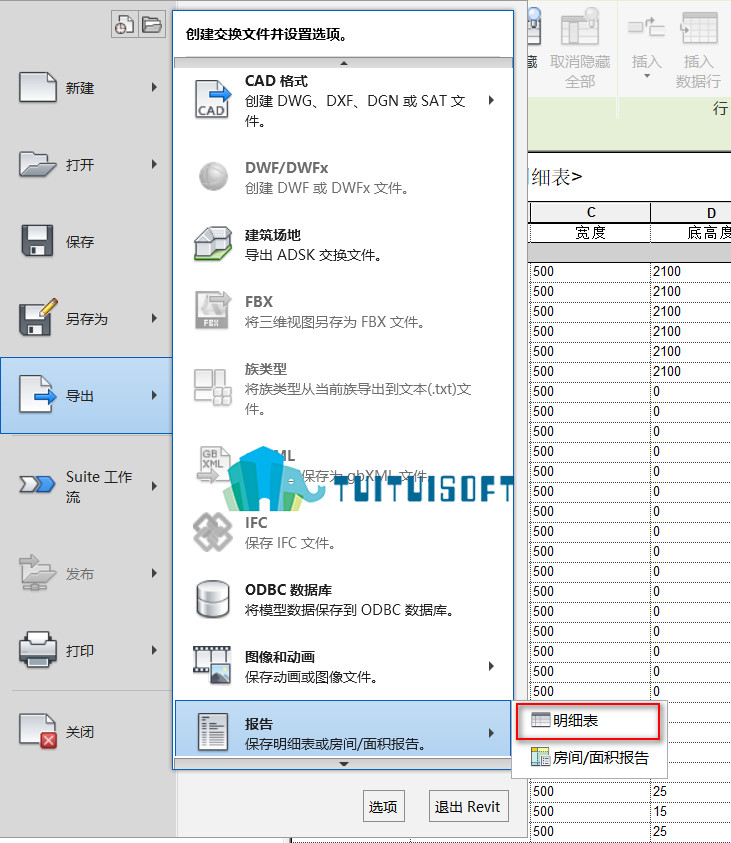Click the ODBC database cylinder icon

click(213, 599)
